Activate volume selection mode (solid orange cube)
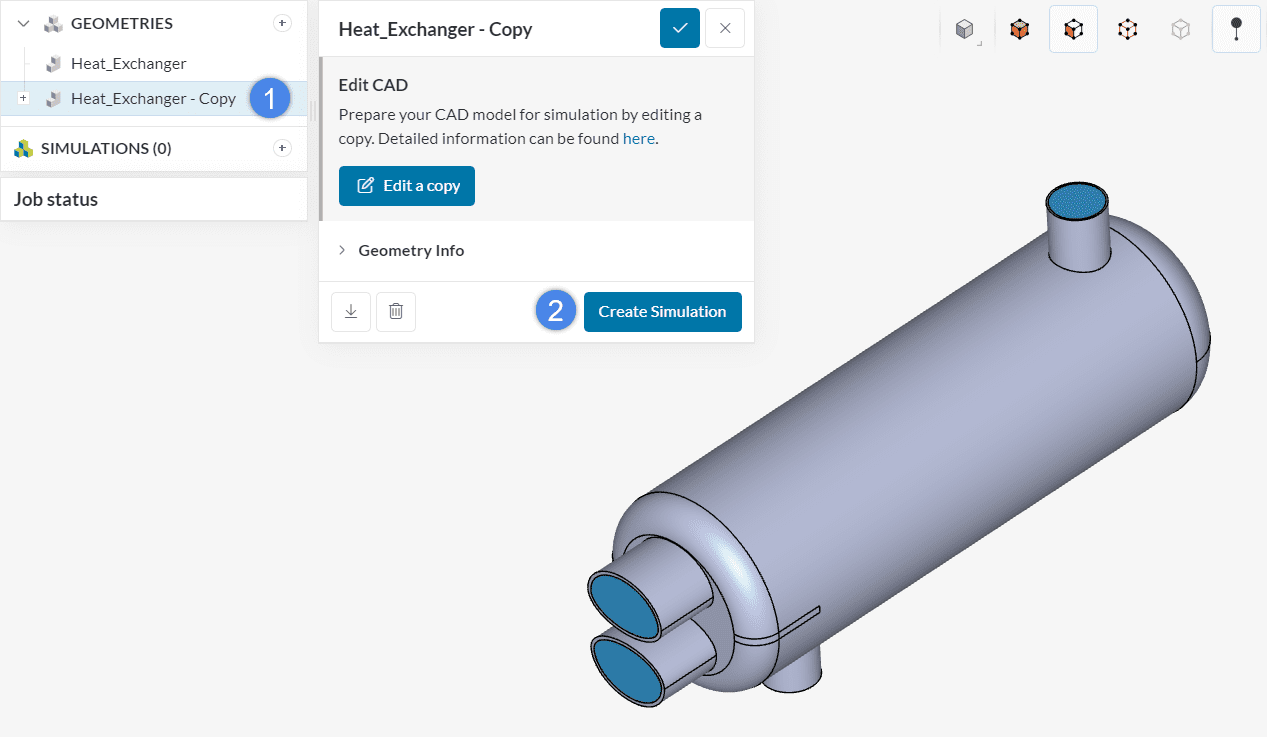 point(1019,30)
